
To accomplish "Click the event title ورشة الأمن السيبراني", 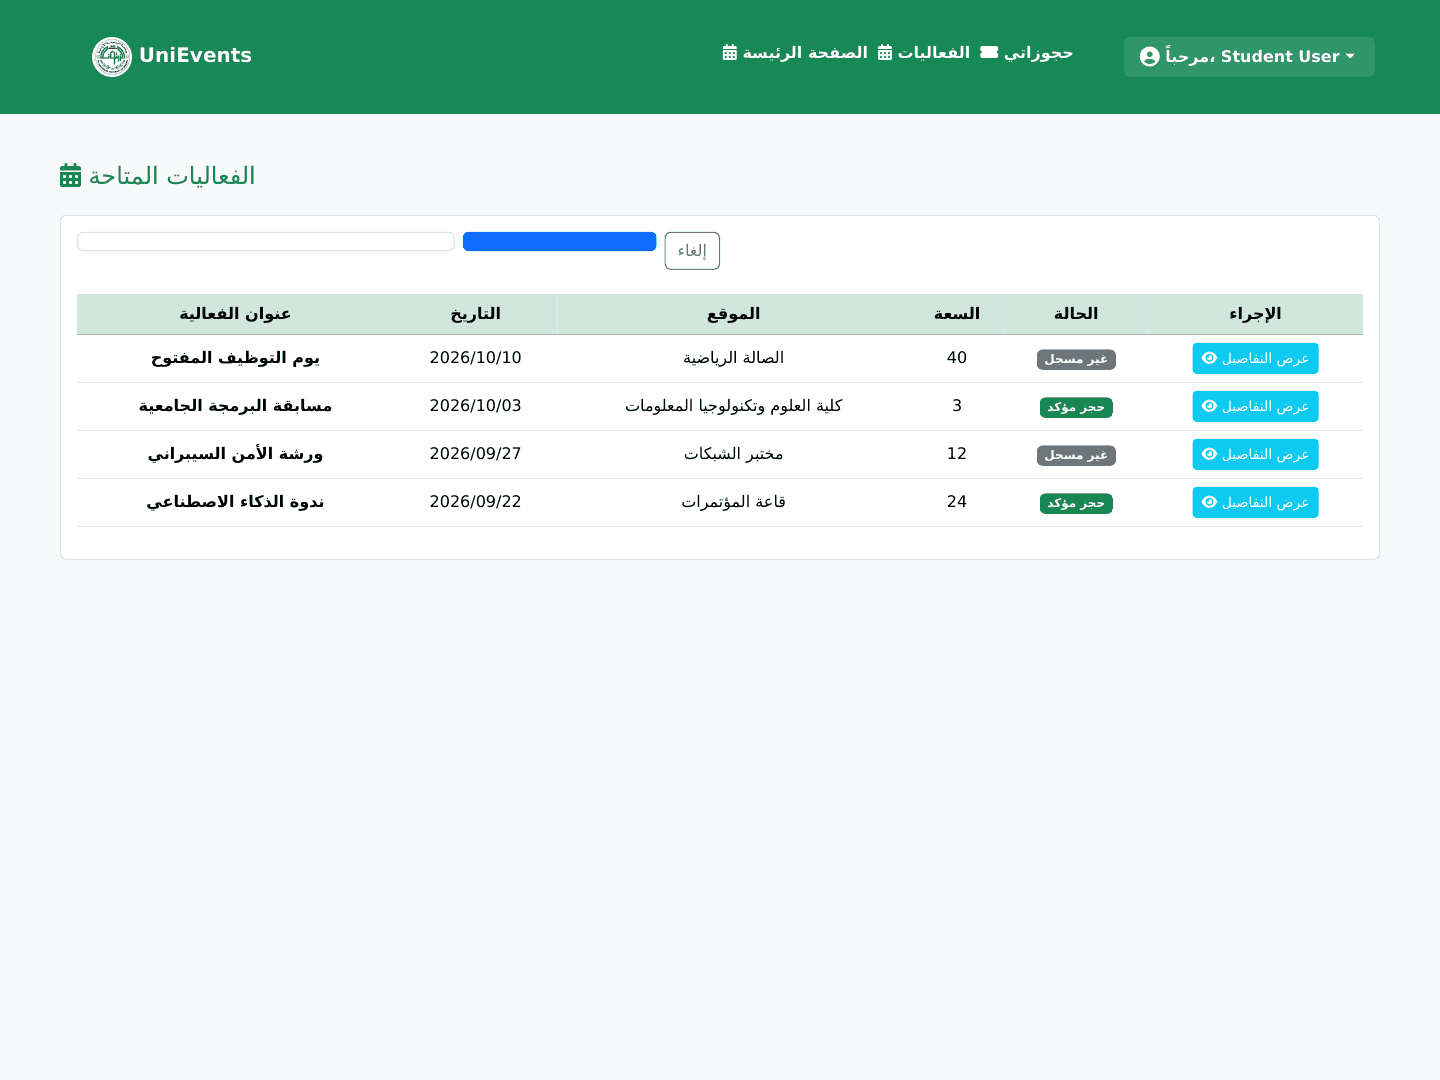I will 235,454.
